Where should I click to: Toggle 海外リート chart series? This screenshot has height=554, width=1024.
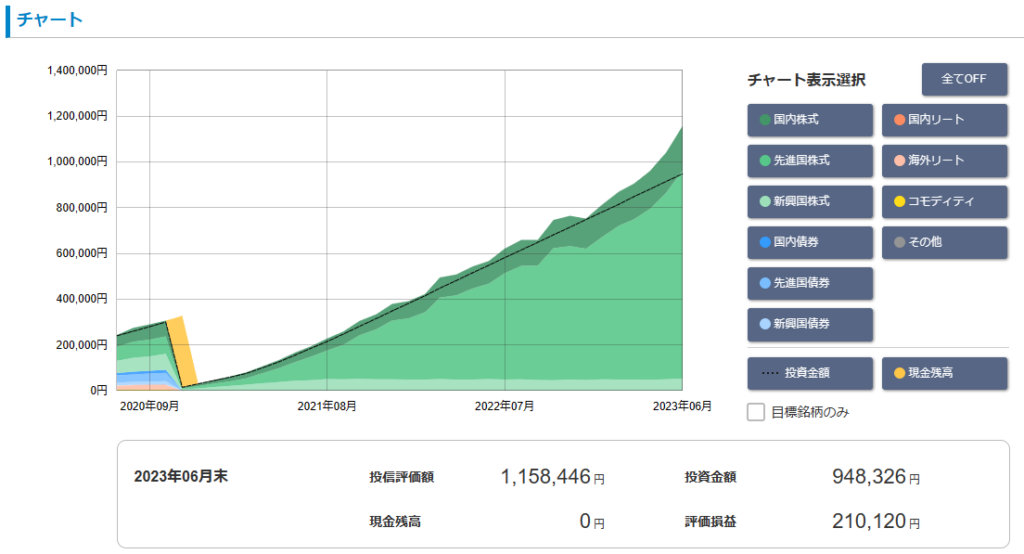pos(944,160)
